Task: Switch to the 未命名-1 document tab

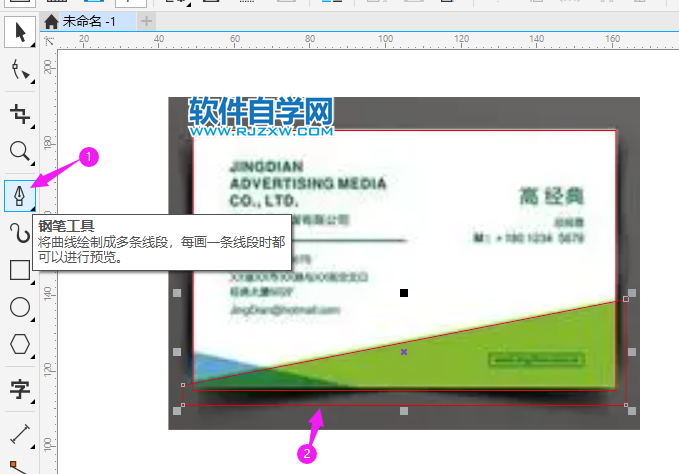Action: [89, 21]
